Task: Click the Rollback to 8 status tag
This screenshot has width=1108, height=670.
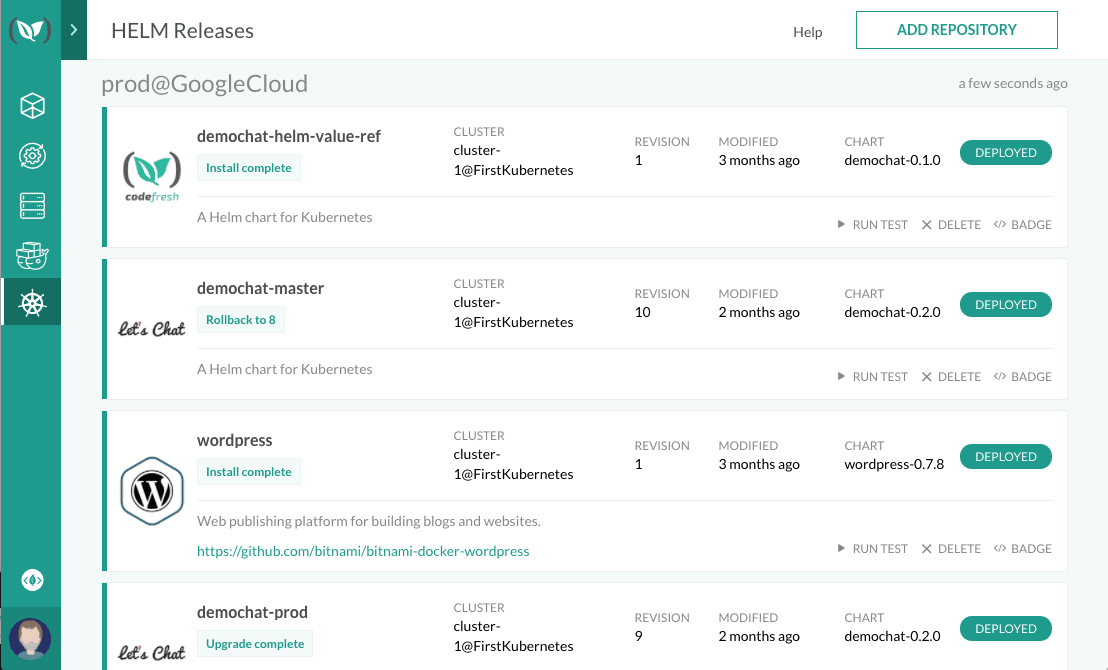Action: click(241, 320)
